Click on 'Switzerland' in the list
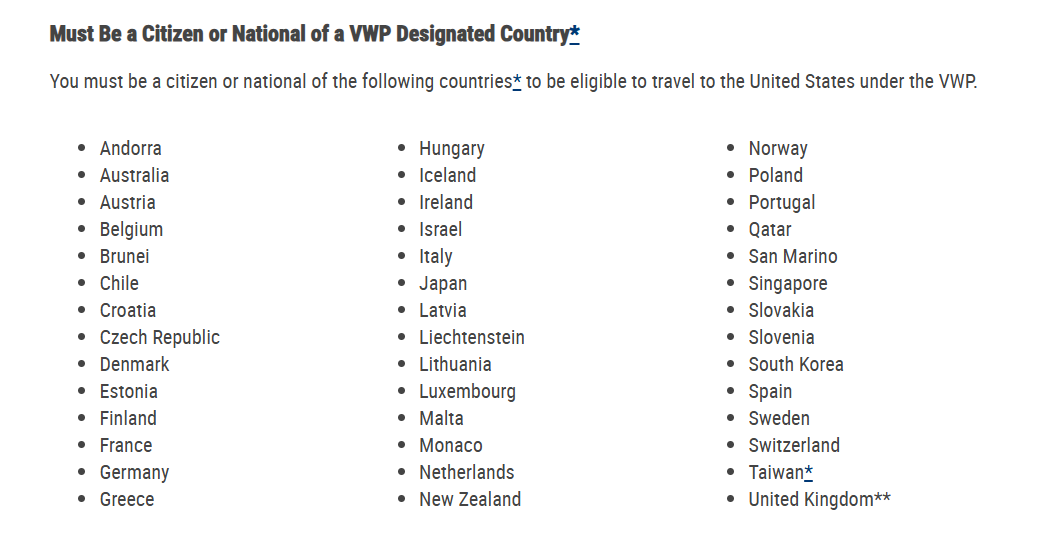Viewport: 1052px width, 535px height. (x=794, y=446)
